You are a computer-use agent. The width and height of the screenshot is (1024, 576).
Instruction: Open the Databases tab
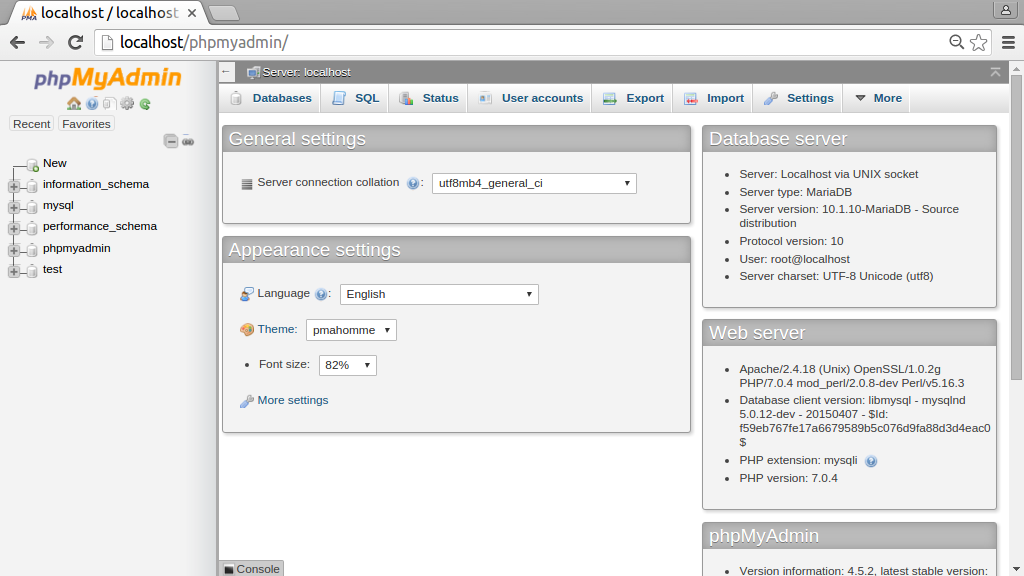coord(271,98)
